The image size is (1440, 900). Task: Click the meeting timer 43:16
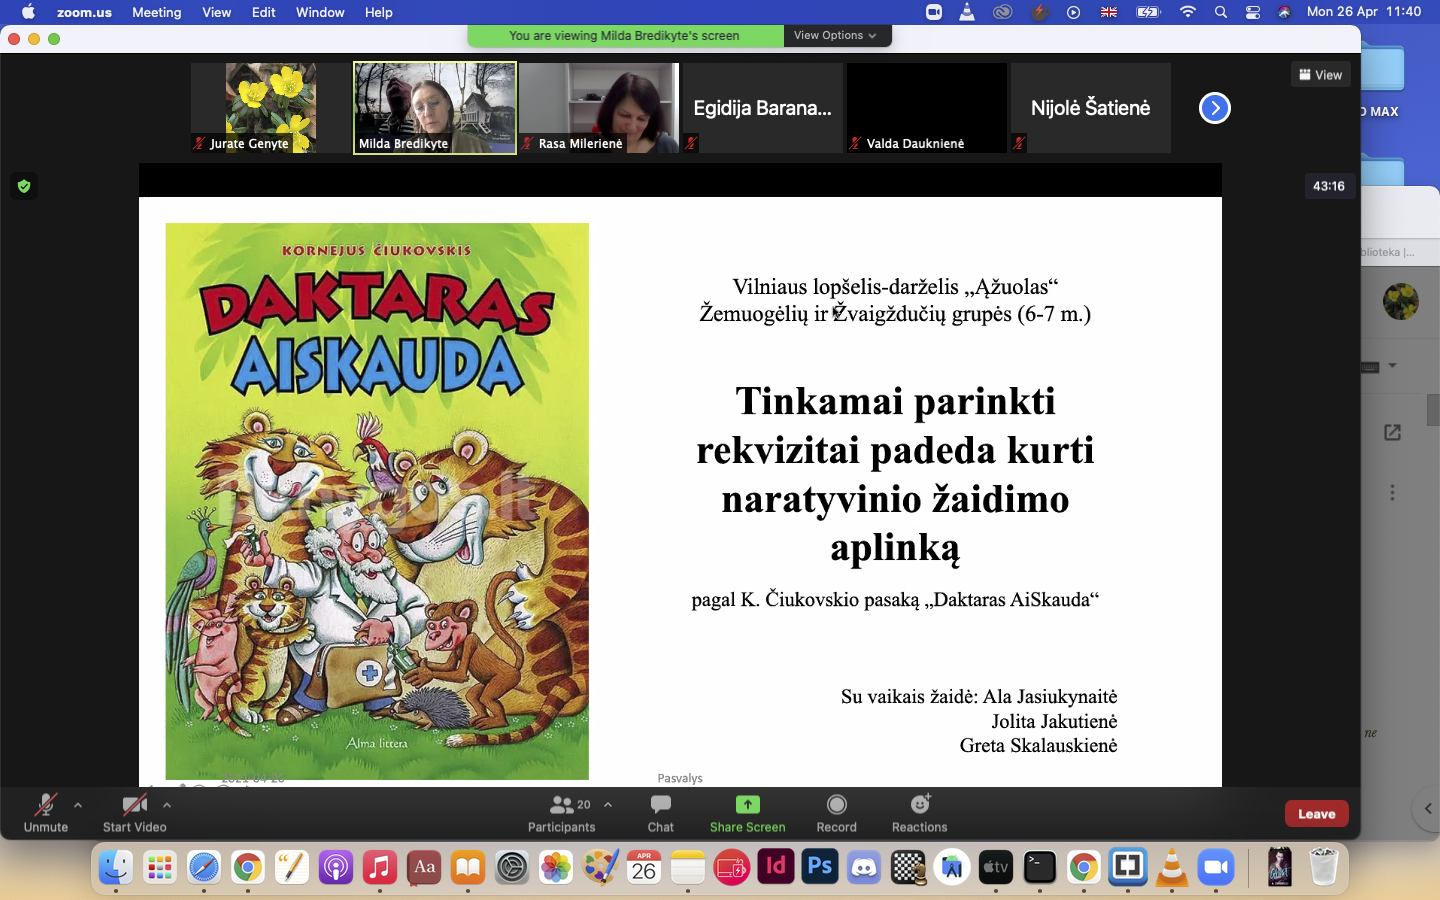point(1329,186)
